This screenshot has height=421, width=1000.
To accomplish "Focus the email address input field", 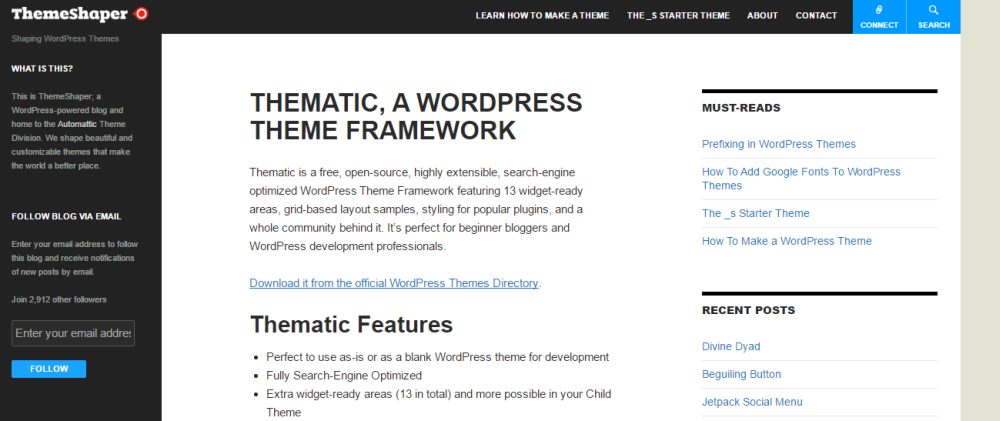I will 73,333.
